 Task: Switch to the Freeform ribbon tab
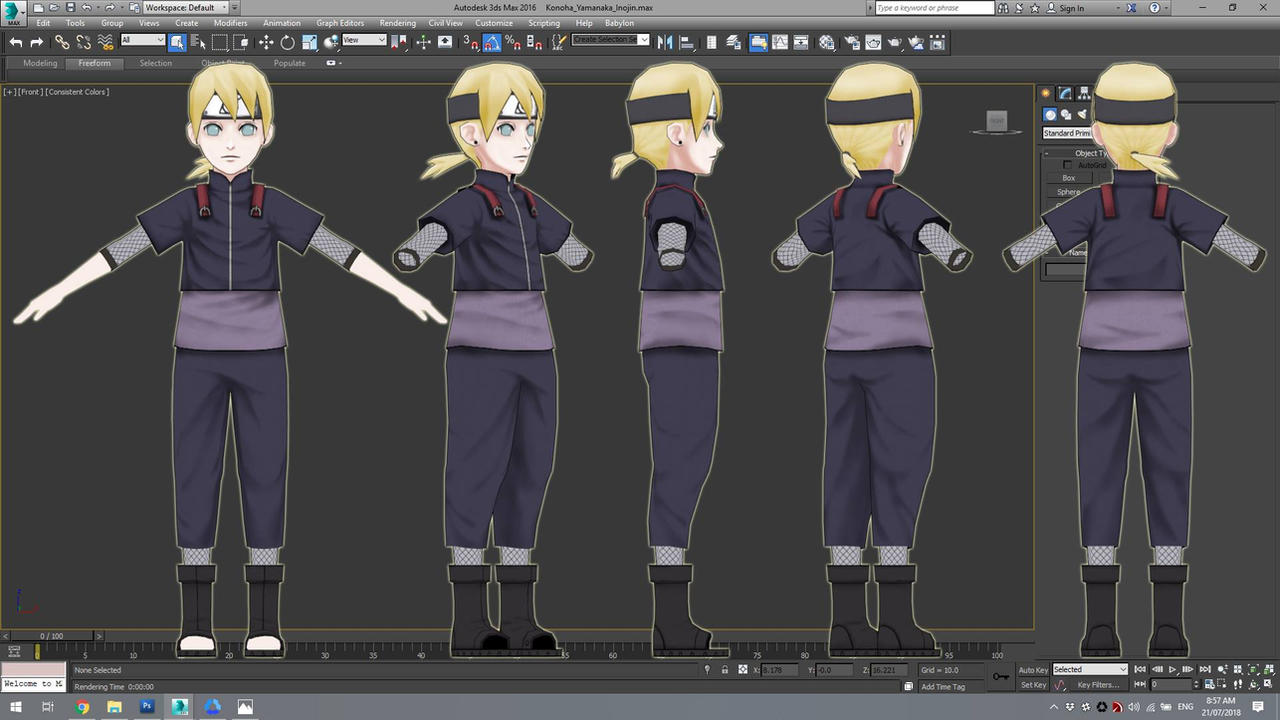point(94,63)
